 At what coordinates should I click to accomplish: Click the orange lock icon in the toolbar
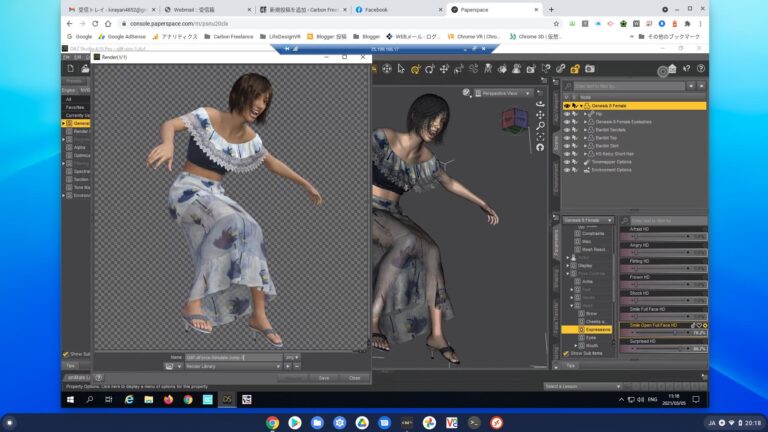(x=575, y=69)
